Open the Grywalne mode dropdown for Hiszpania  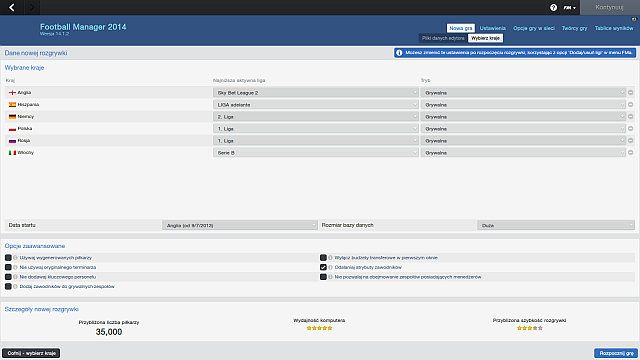click(x=523, y=104)
